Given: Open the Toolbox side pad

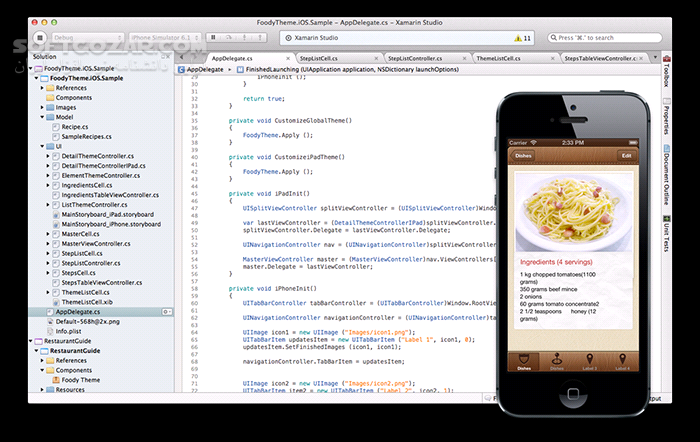Looking at the screenshot, I should pyautogui.click(x=667, y=71).
